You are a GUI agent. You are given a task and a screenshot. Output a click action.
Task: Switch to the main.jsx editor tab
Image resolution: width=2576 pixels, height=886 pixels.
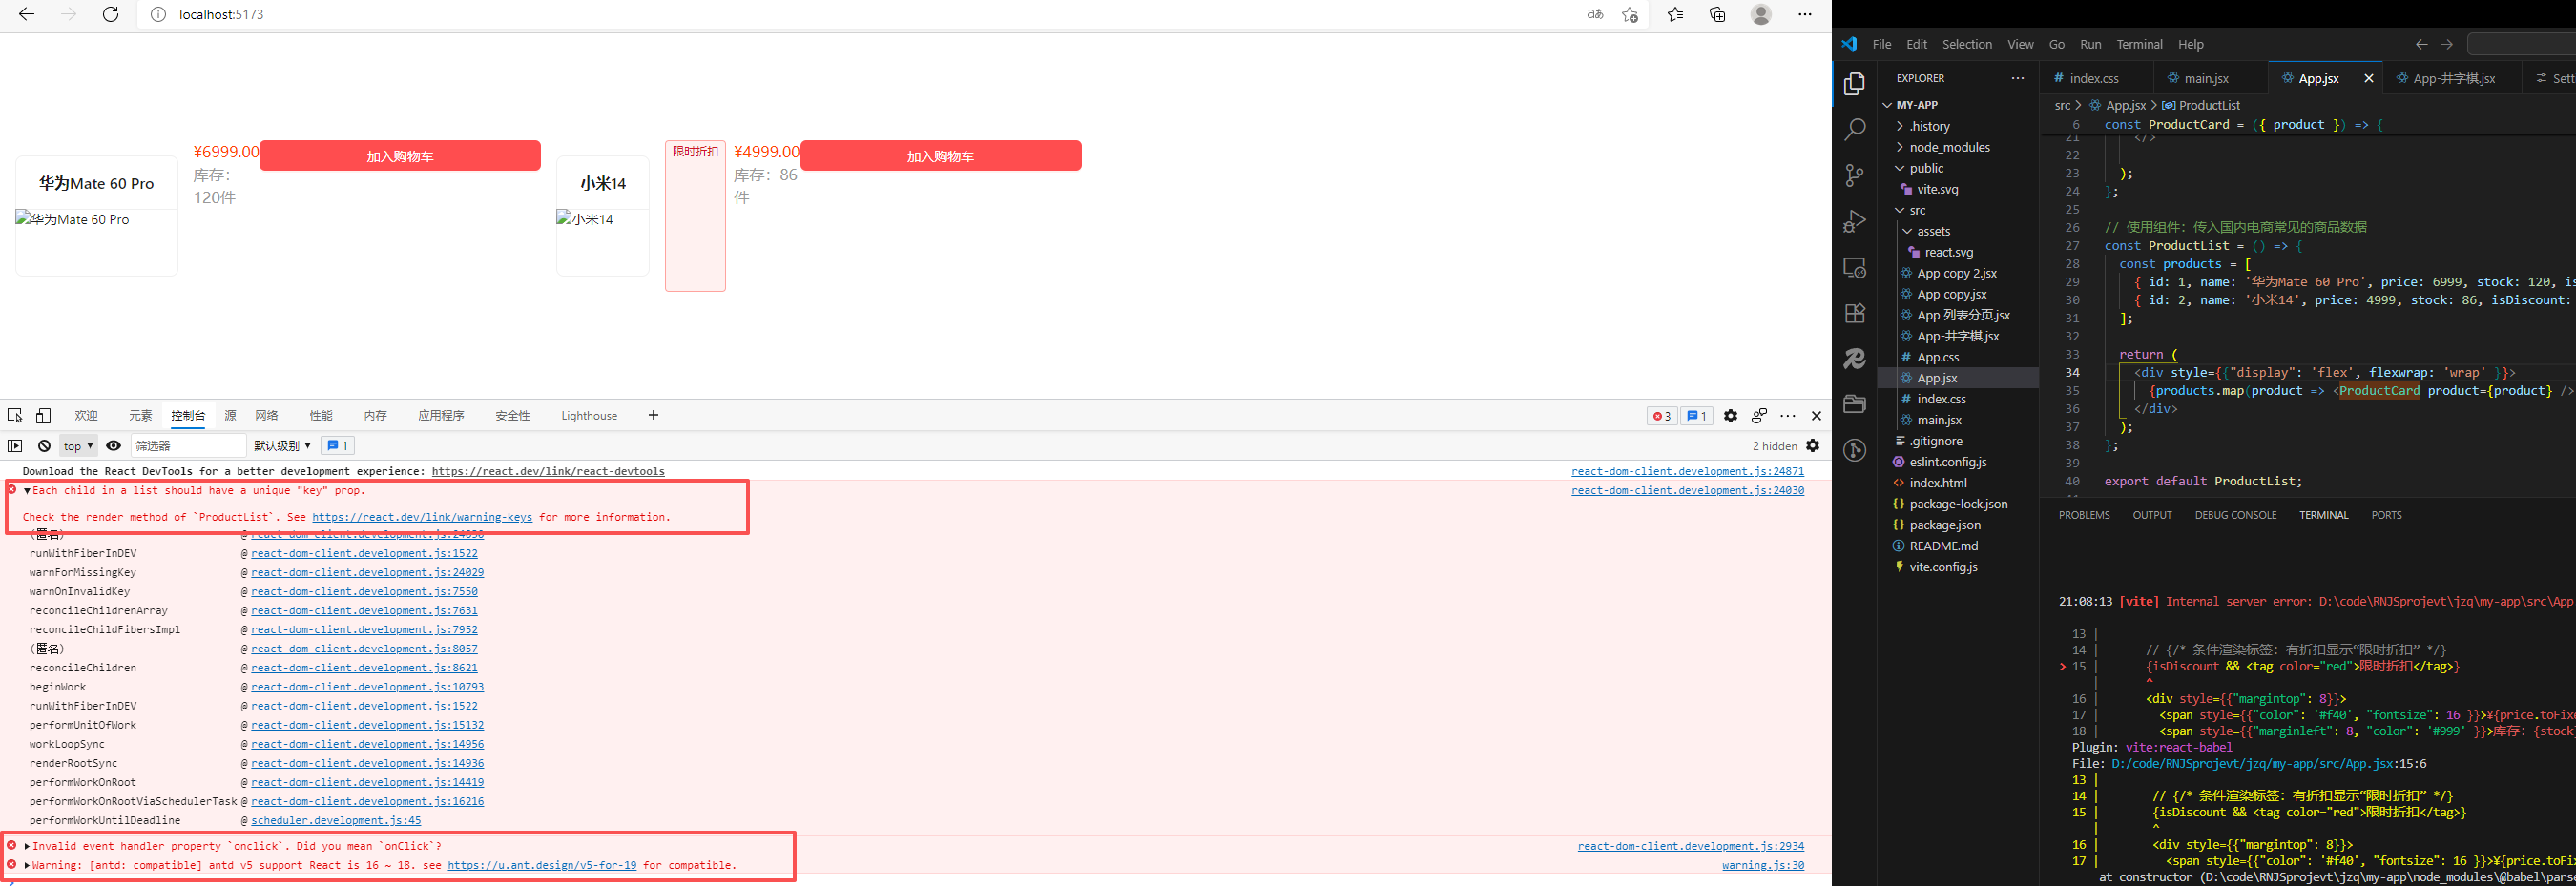coord(2205,78)
